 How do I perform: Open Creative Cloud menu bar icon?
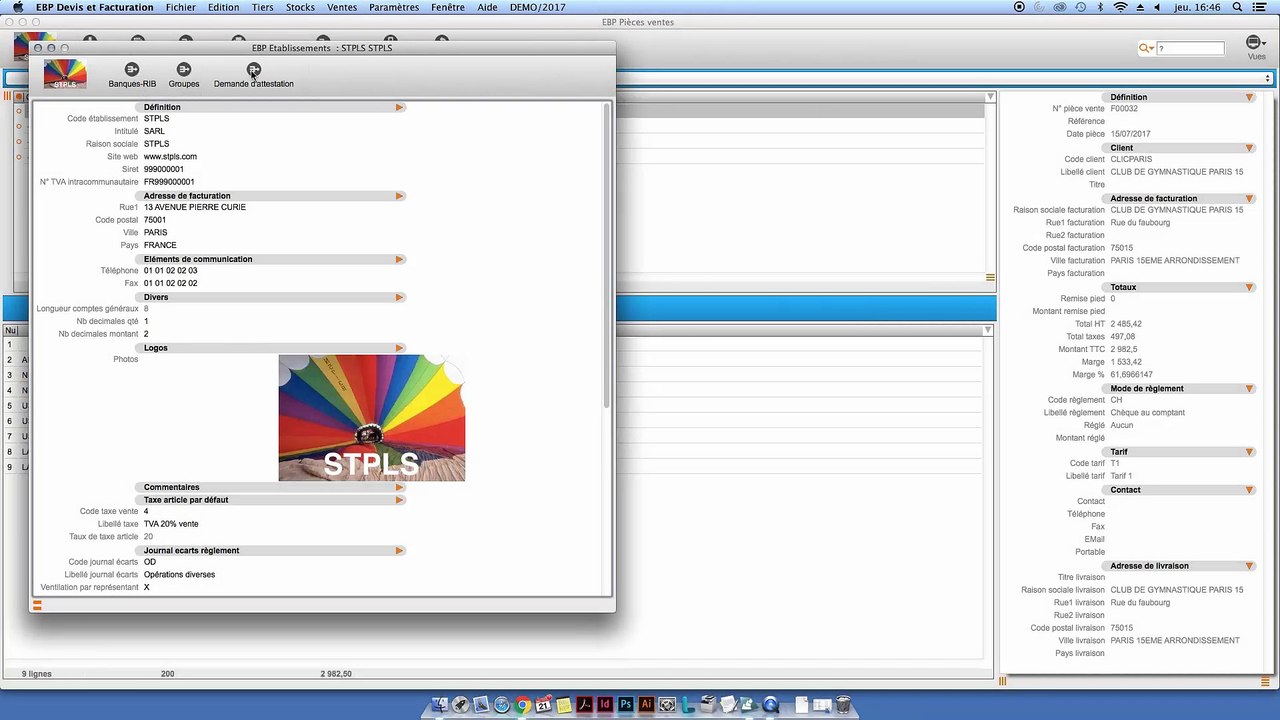click(x=1060, y=7)
